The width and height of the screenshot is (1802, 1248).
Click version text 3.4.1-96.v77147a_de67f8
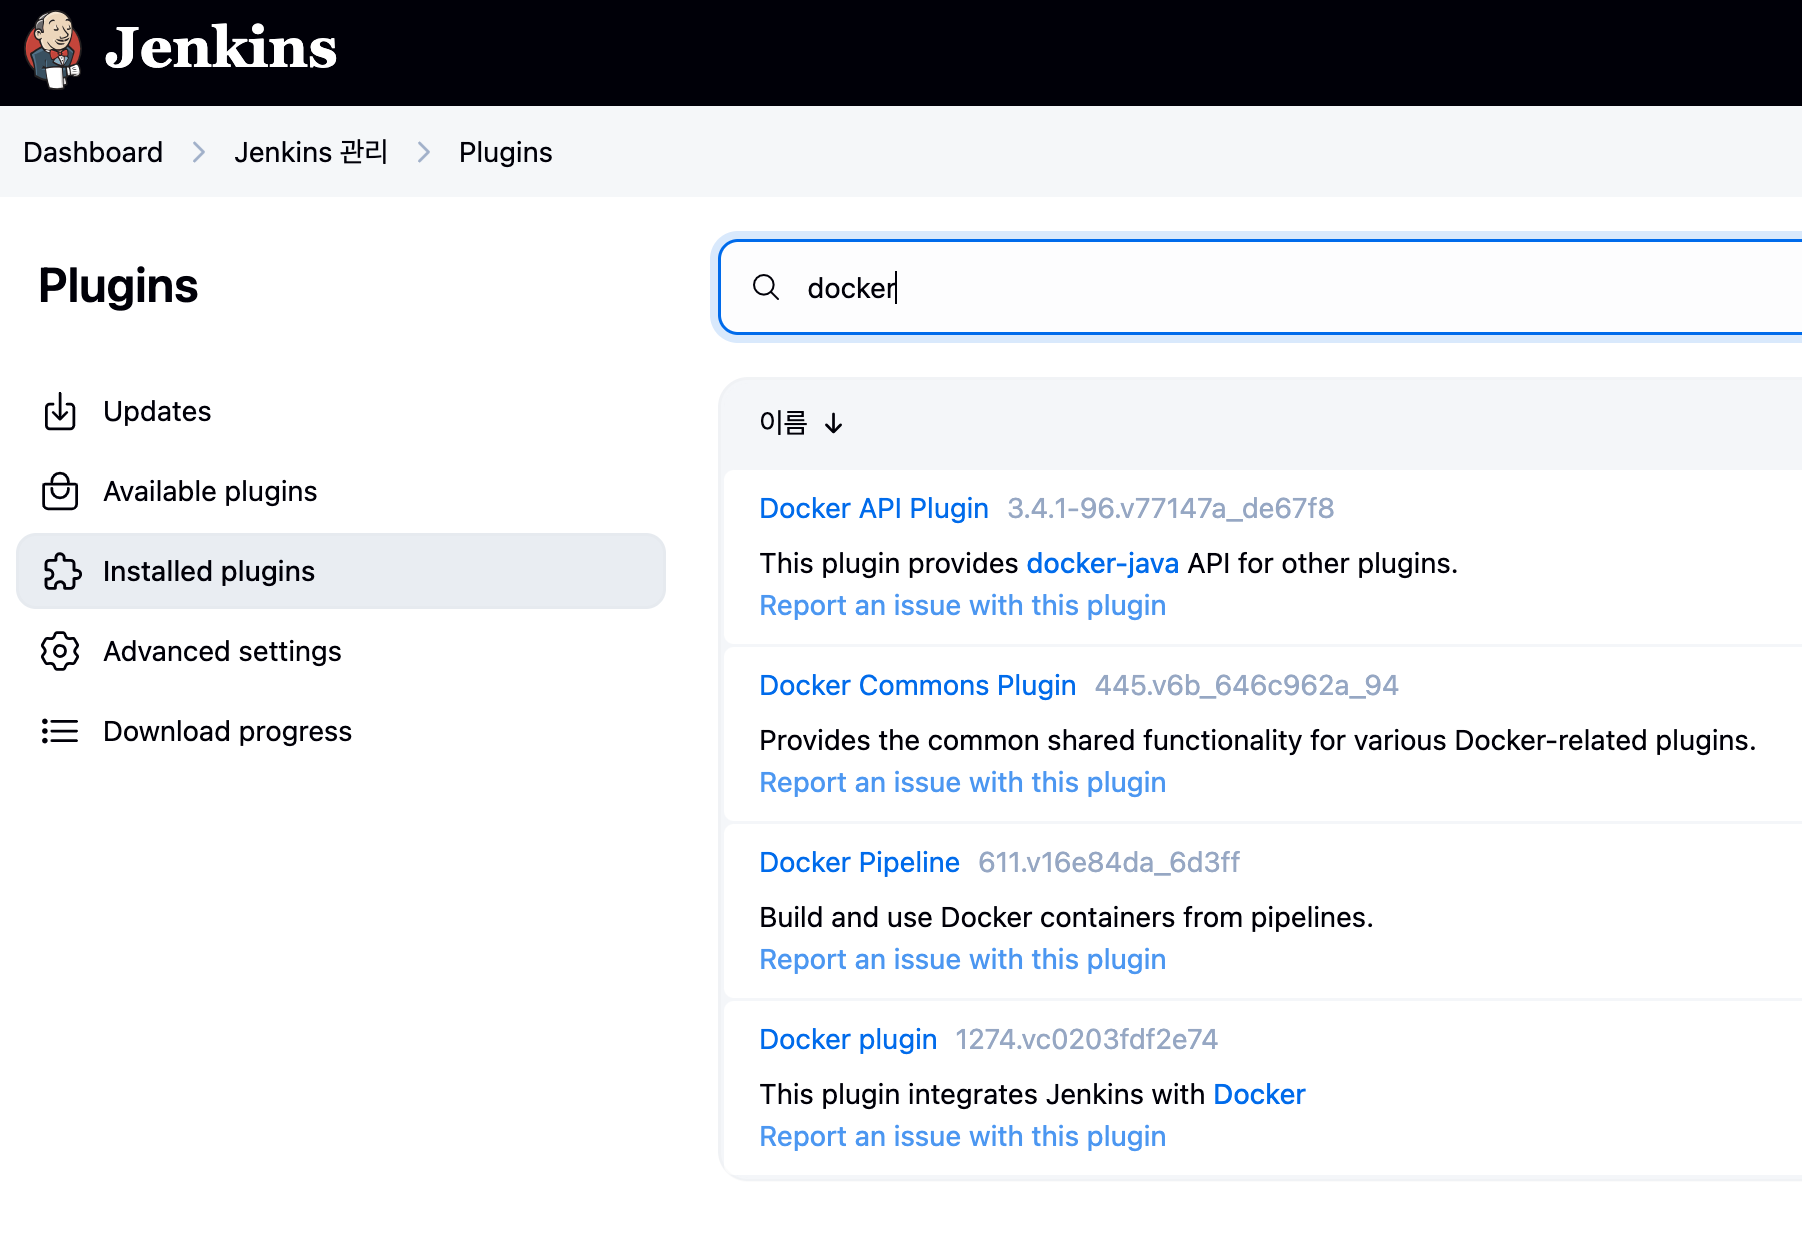pyautogui.click(x=1170, y=508)
